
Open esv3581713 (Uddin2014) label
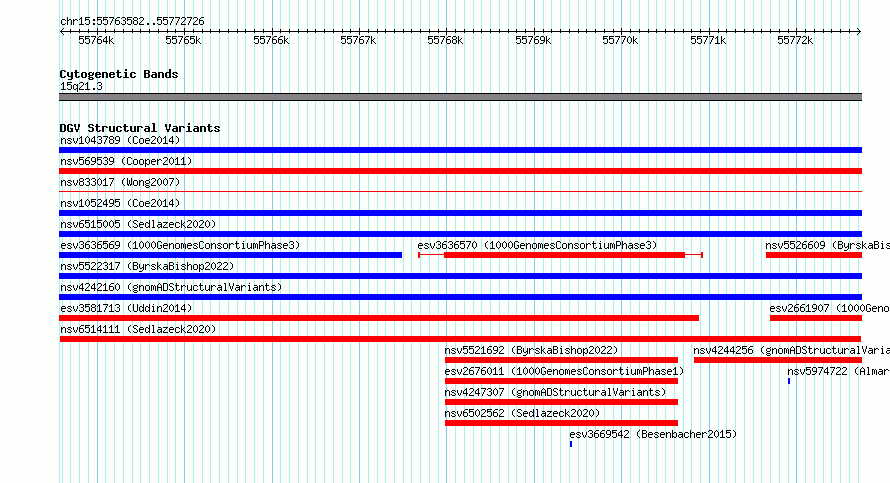pos(126,308)
